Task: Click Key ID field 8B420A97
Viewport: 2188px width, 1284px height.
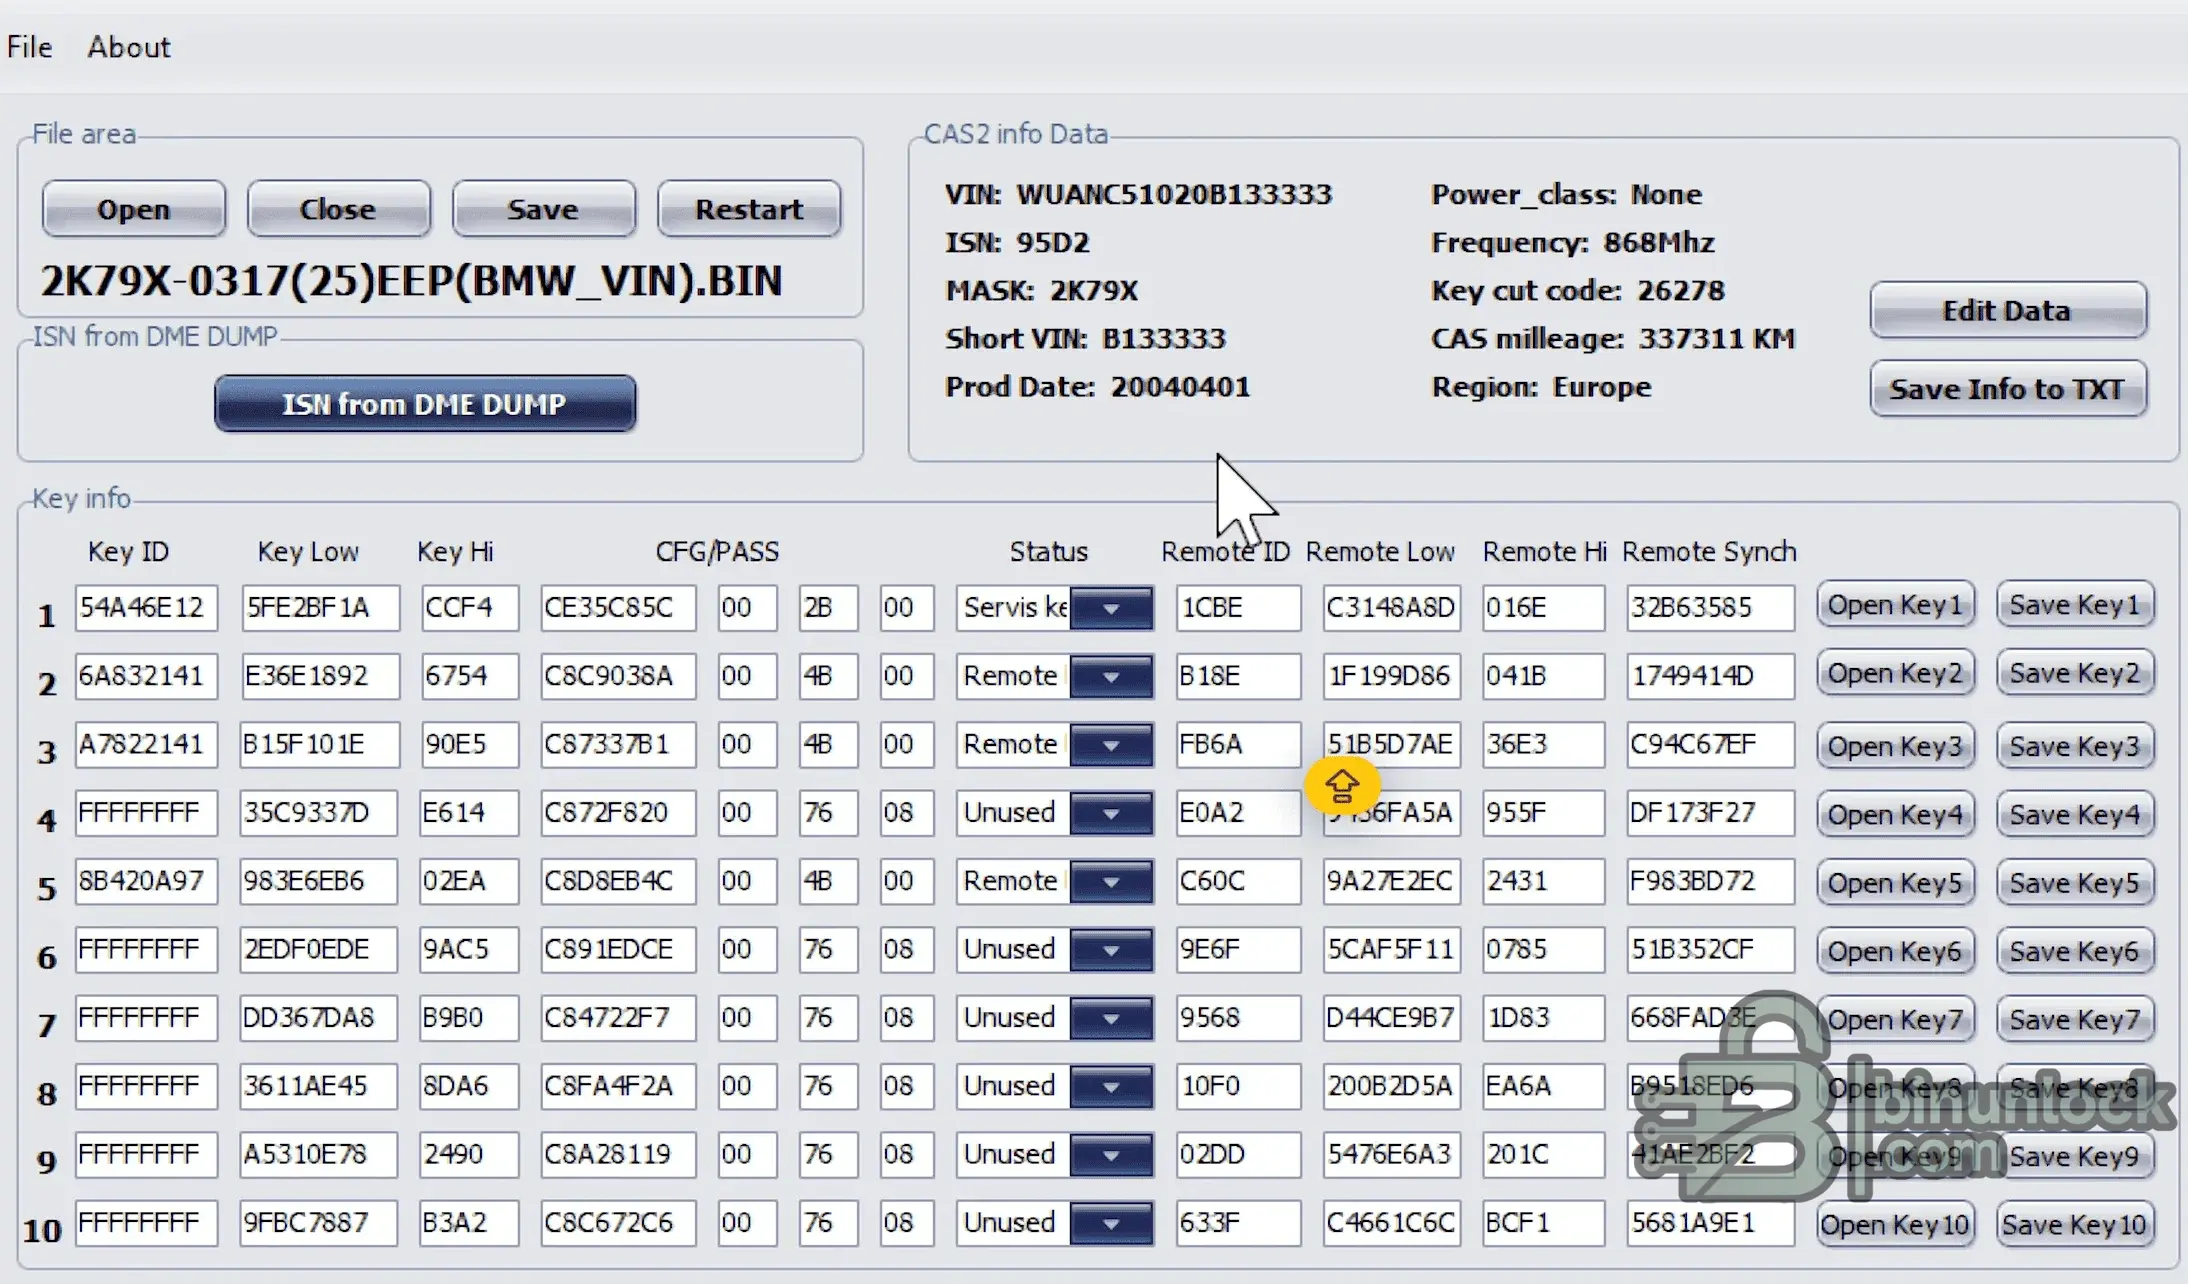Action: pyautogui.click(x=146, y=881)
